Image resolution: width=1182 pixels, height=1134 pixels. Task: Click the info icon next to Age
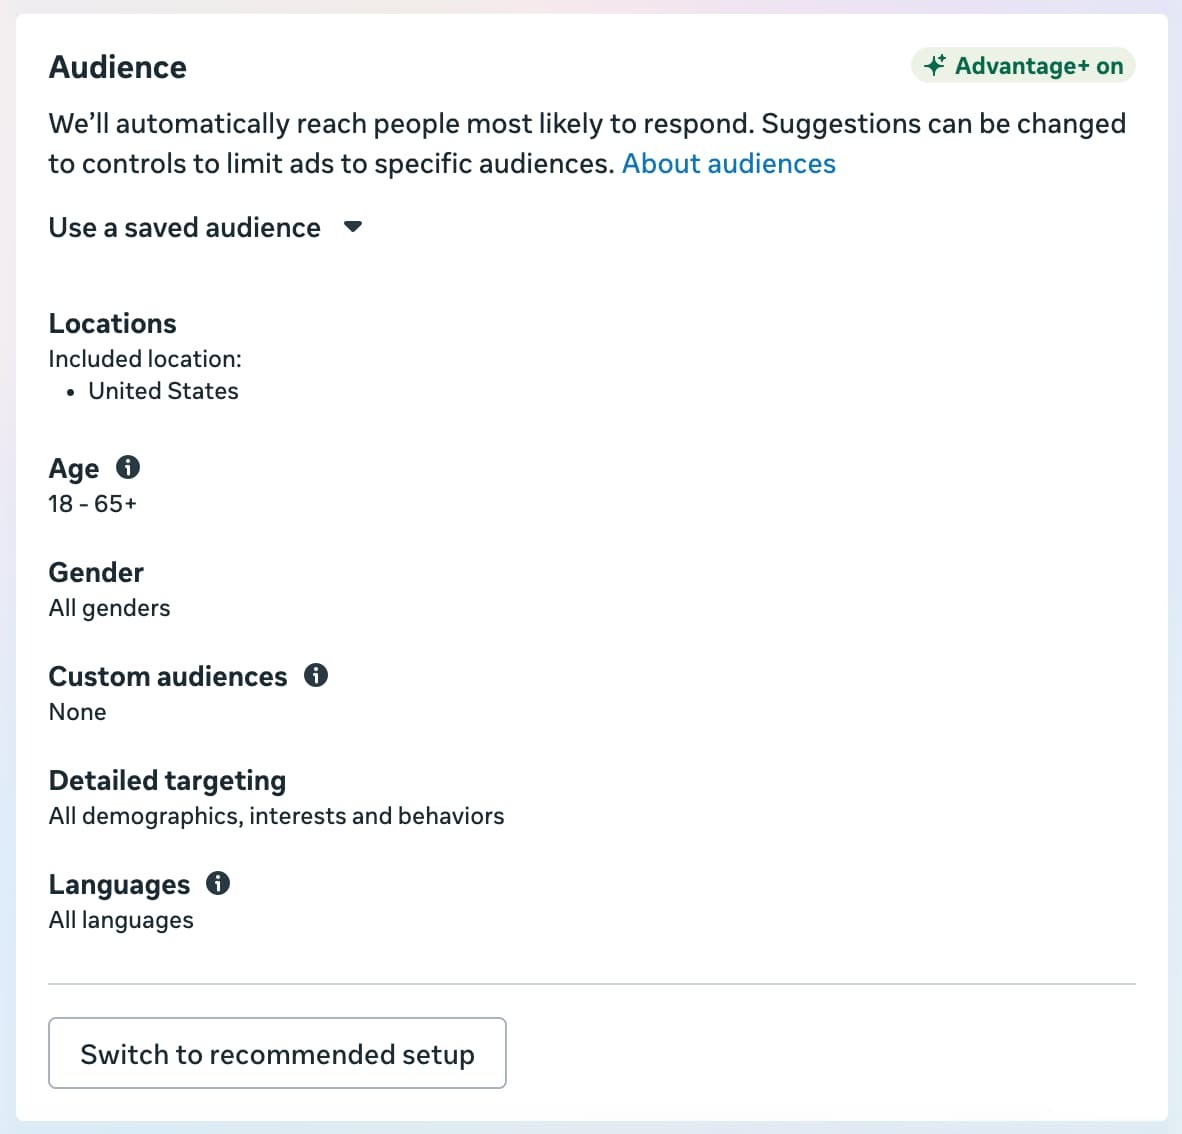(128, 467)
